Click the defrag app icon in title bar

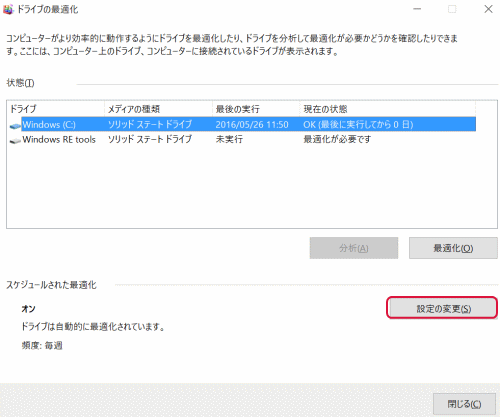pos(8,9)
